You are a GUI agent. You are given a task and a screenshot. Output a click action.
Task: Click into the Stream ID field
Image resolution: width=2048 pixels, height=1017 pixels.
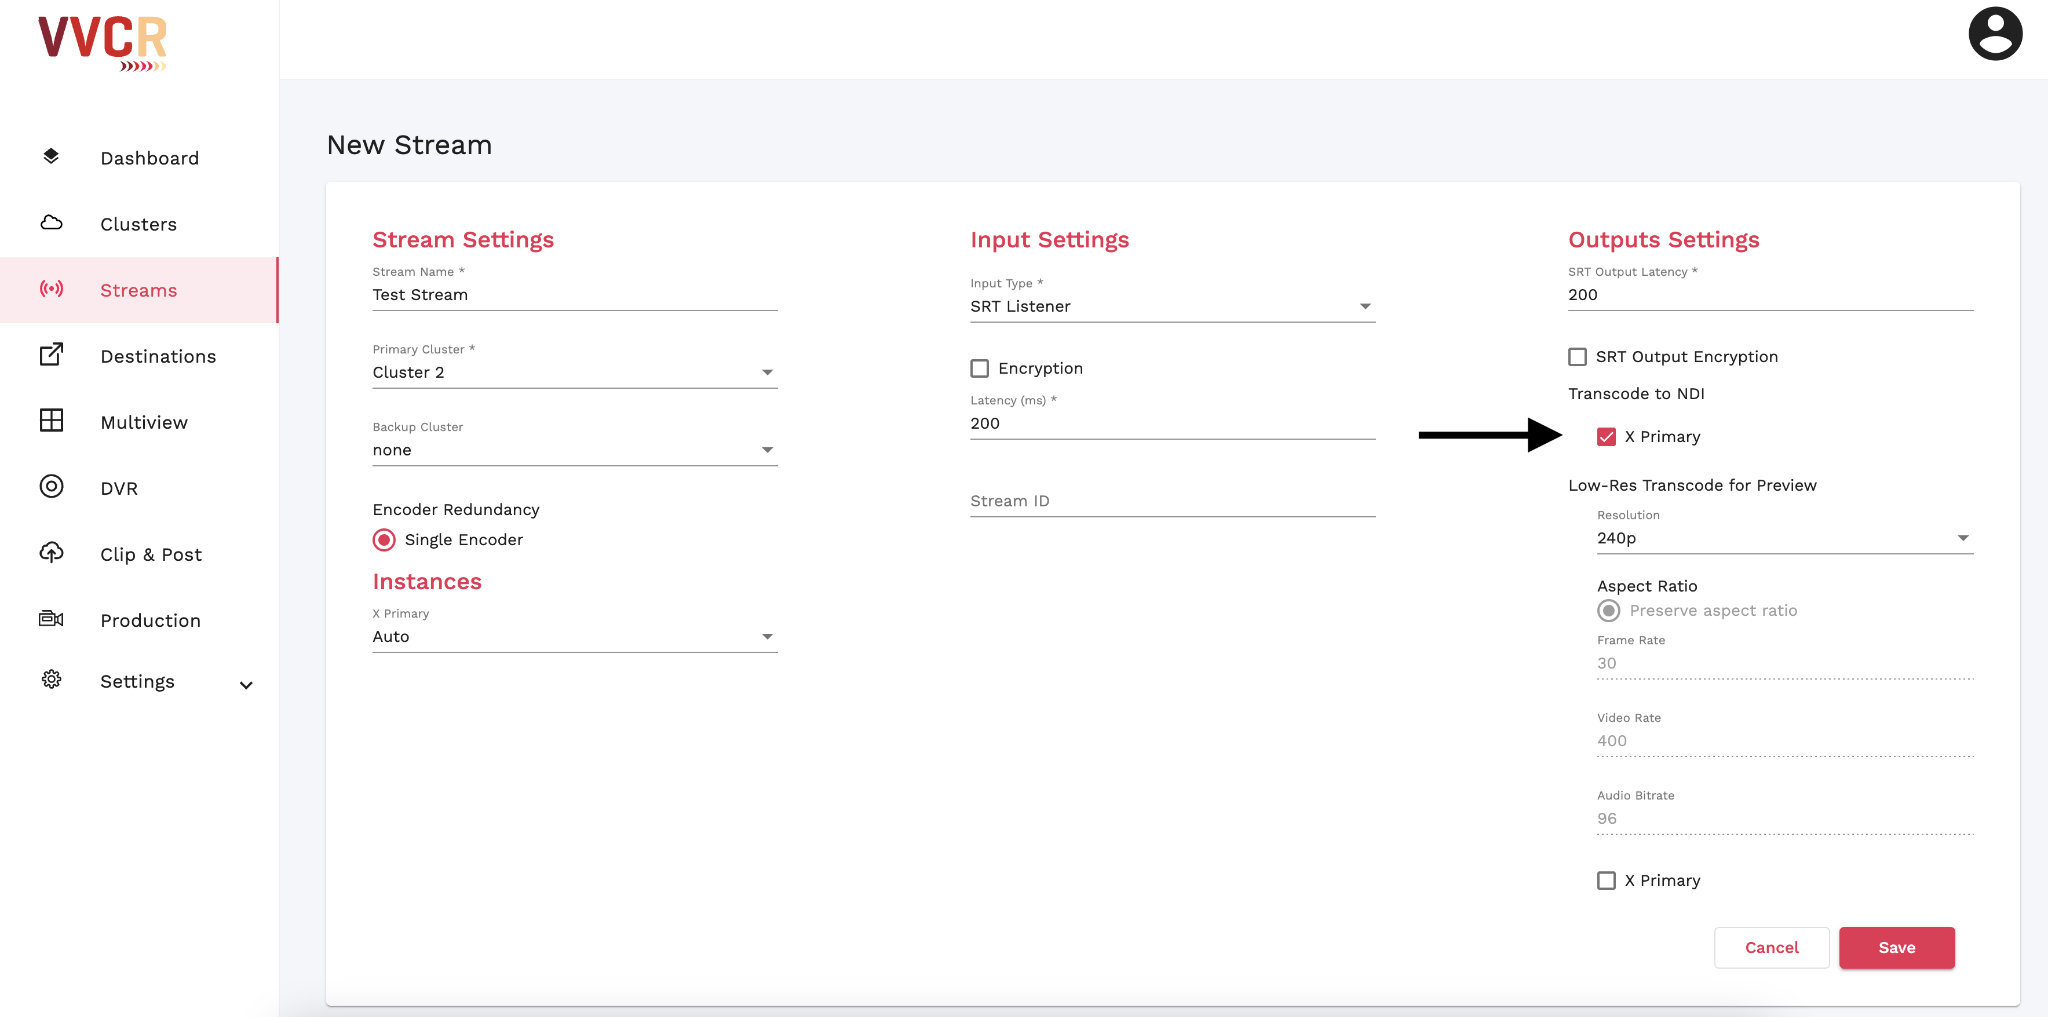1172,501
